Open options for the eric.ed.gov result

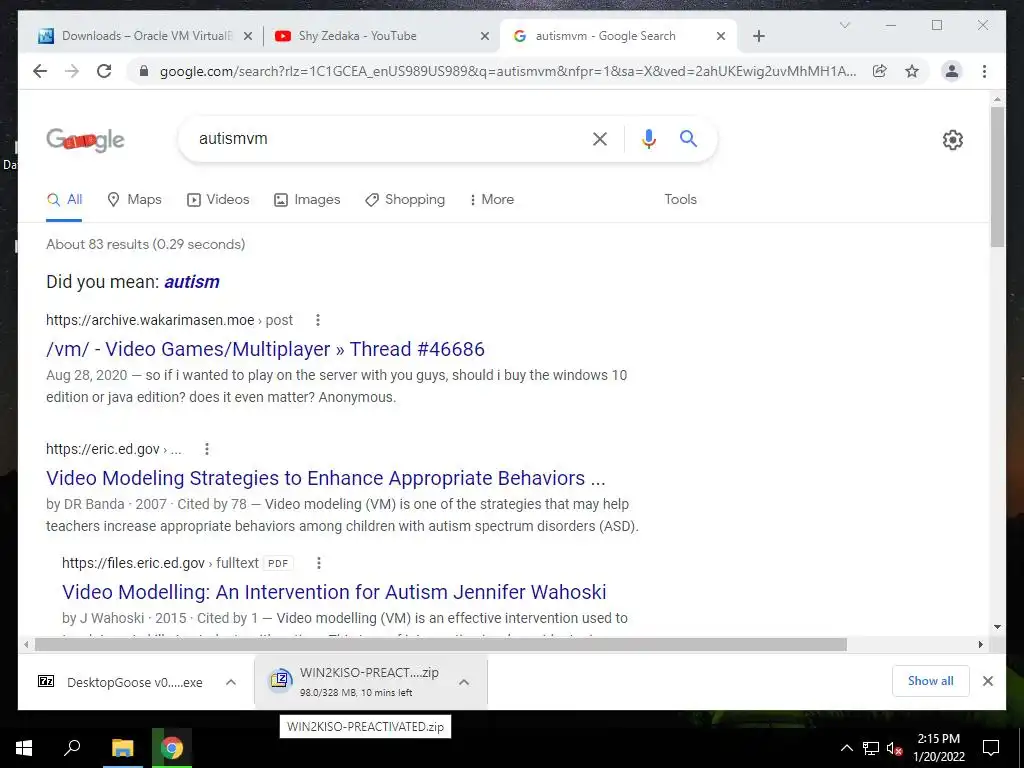point(206,449)
